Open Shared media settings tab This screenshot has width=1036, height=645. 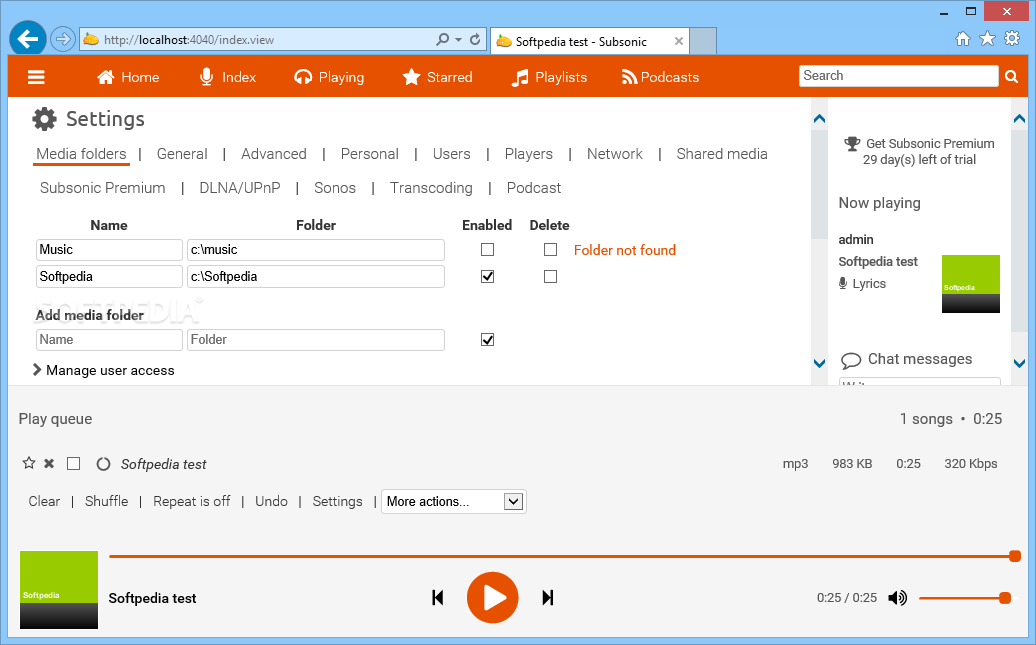[x=722, y=154]
